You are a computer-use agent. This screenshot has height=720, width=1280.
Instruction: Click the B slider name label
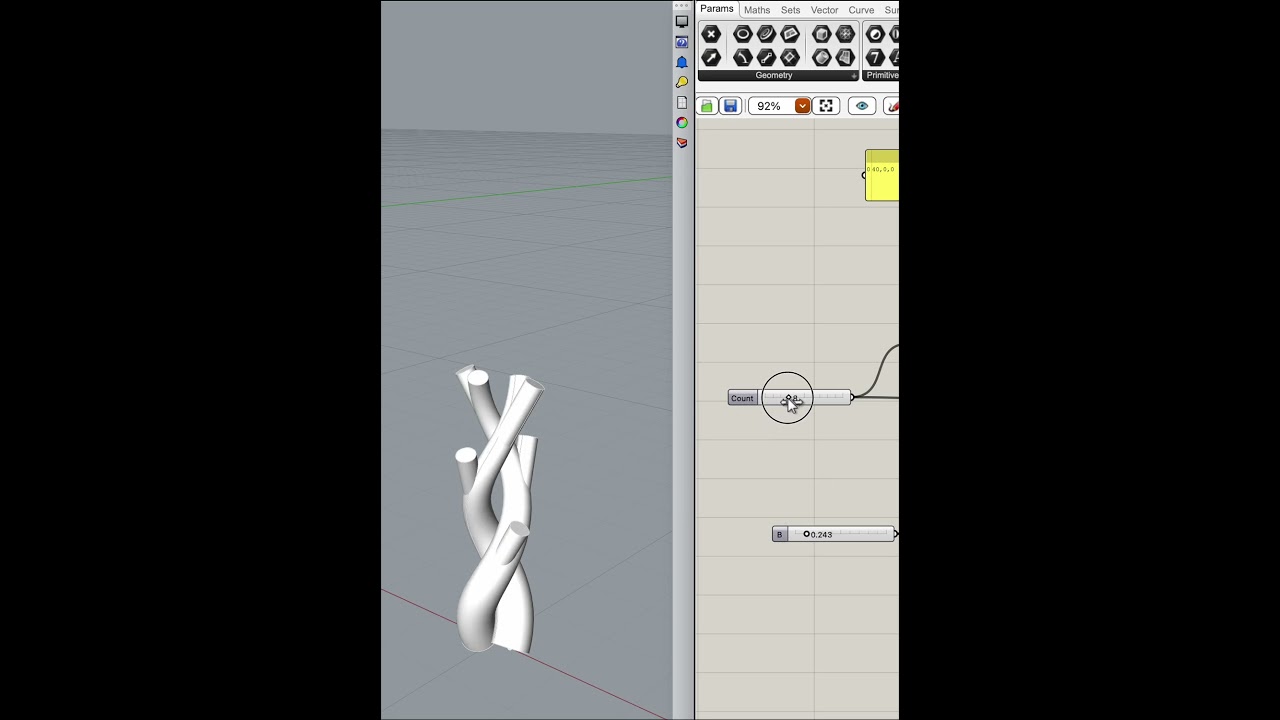779,534
